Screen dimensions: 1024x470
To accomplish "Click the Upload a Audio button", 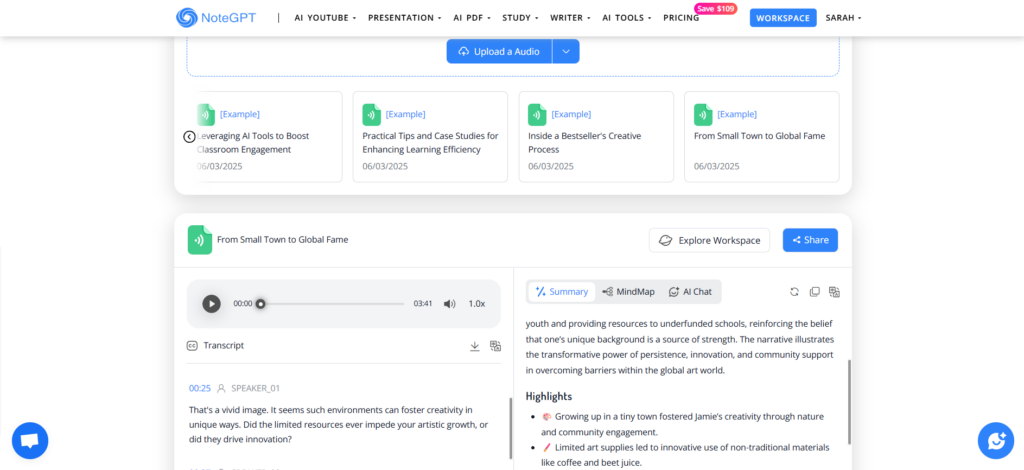I will (499, 51).
